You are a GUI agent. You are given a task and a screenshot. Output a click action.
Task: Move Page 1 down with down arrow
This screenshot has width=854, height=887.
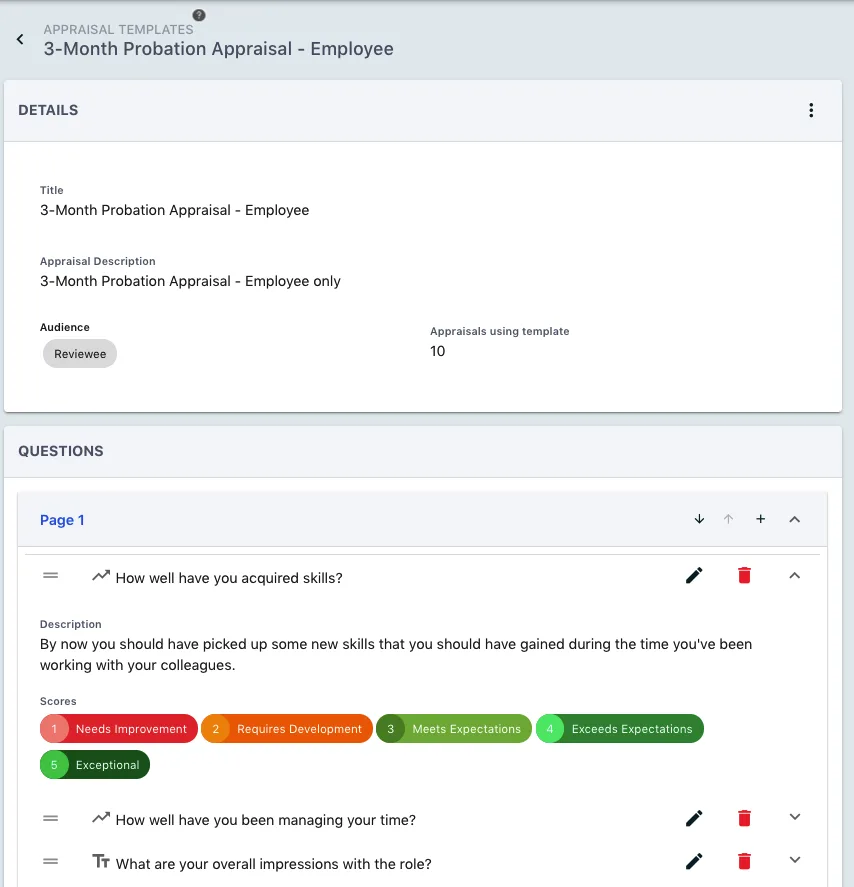click(x=699, y=519)
